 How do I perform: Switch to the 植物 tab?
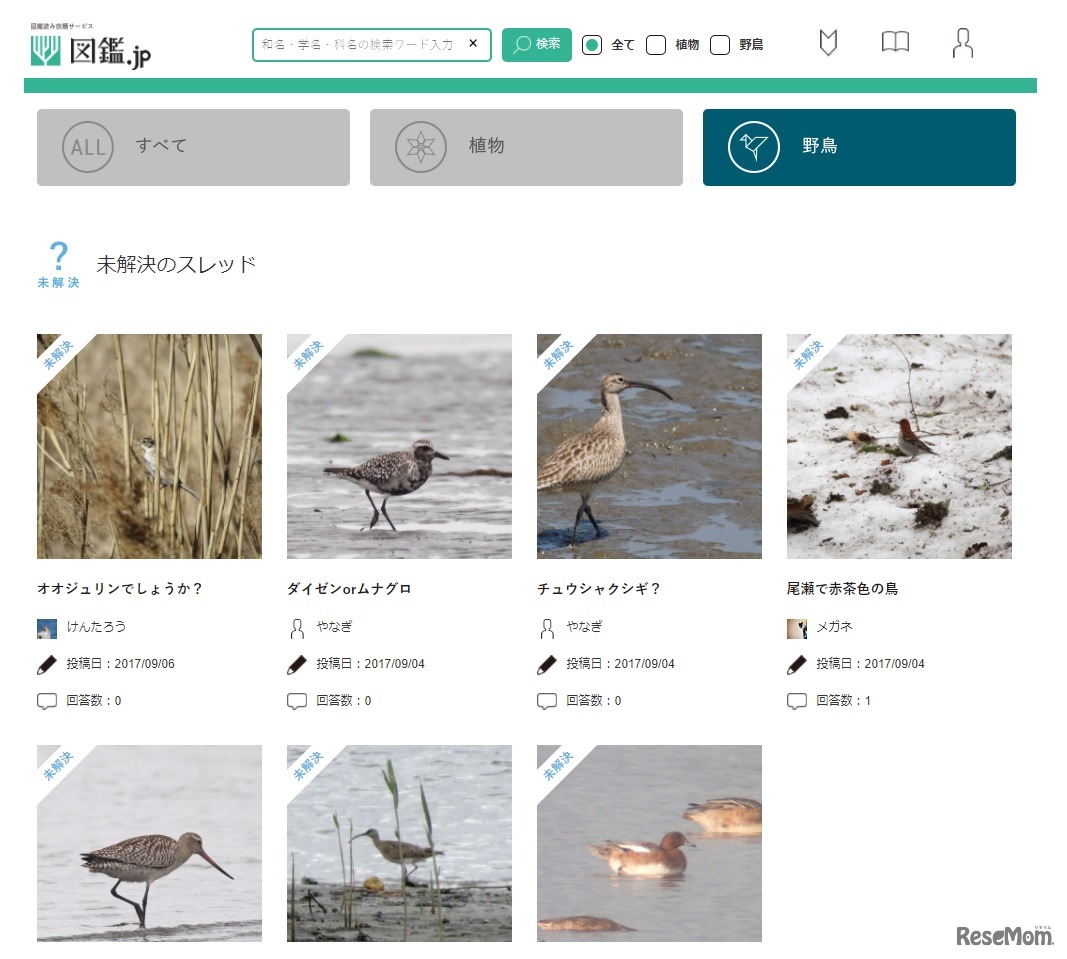526,147
